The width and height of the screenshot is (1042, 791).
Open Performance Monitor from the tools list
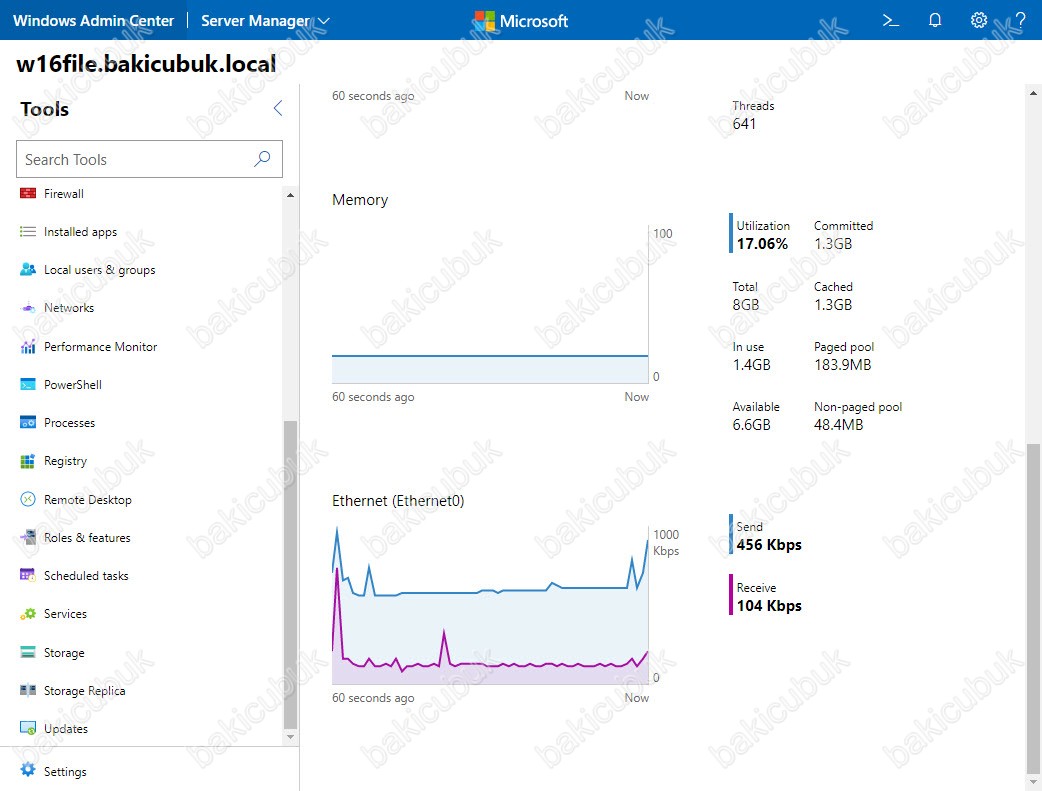click(100, 346)
